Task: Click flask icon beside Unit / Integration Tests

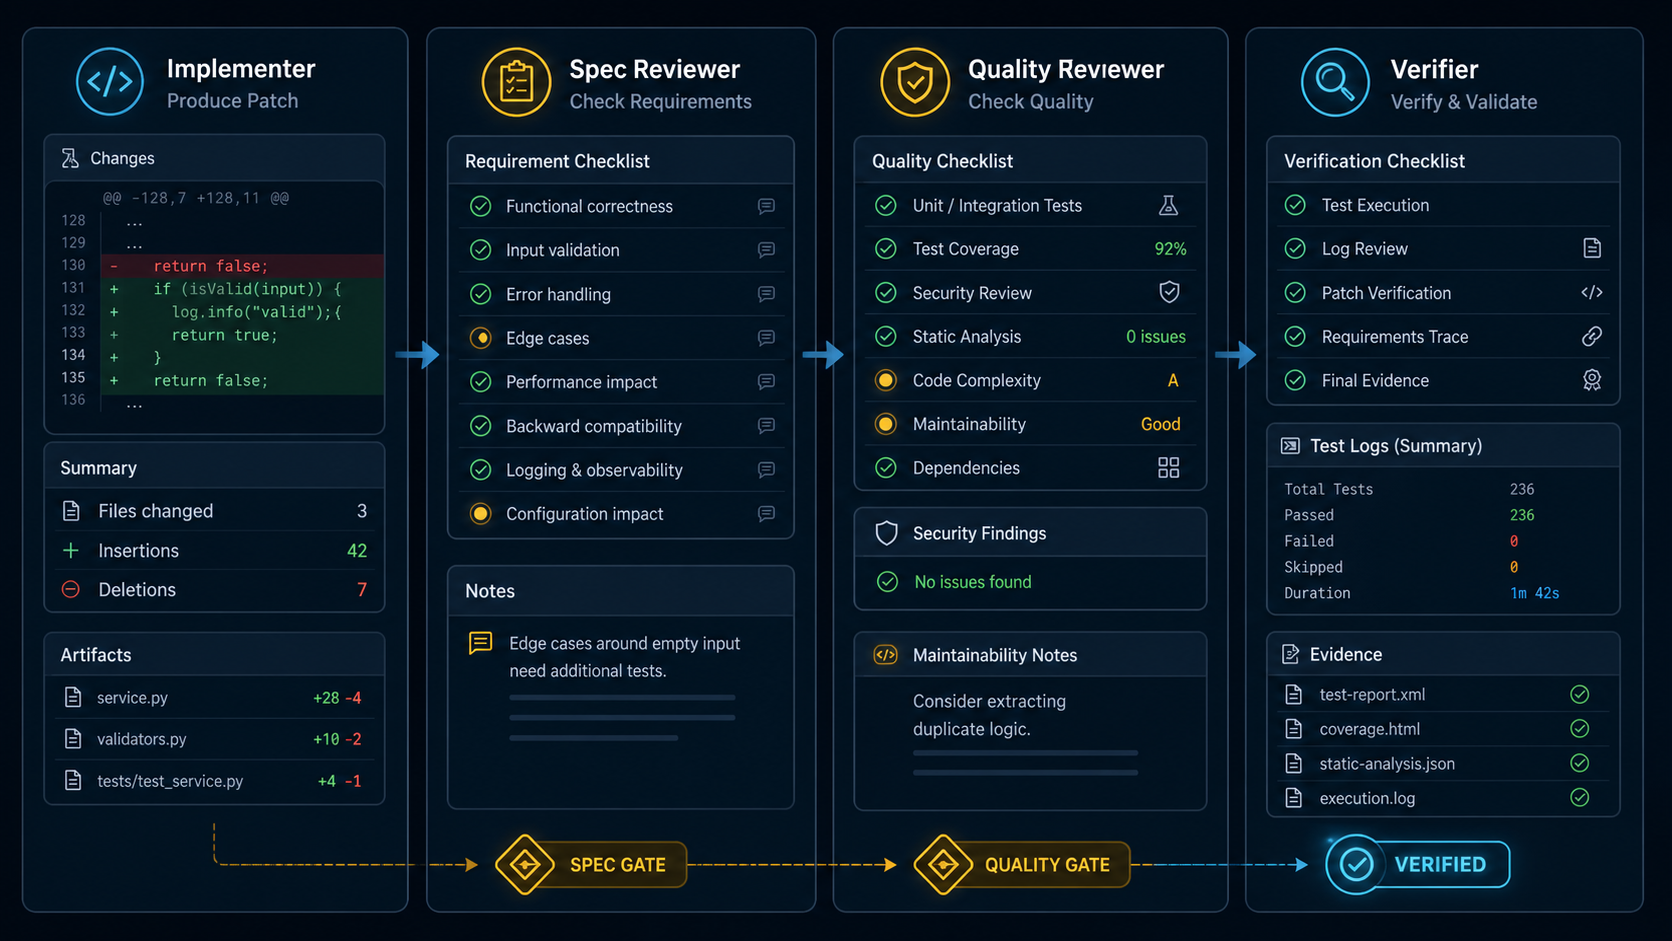Action: [1168, 205]
